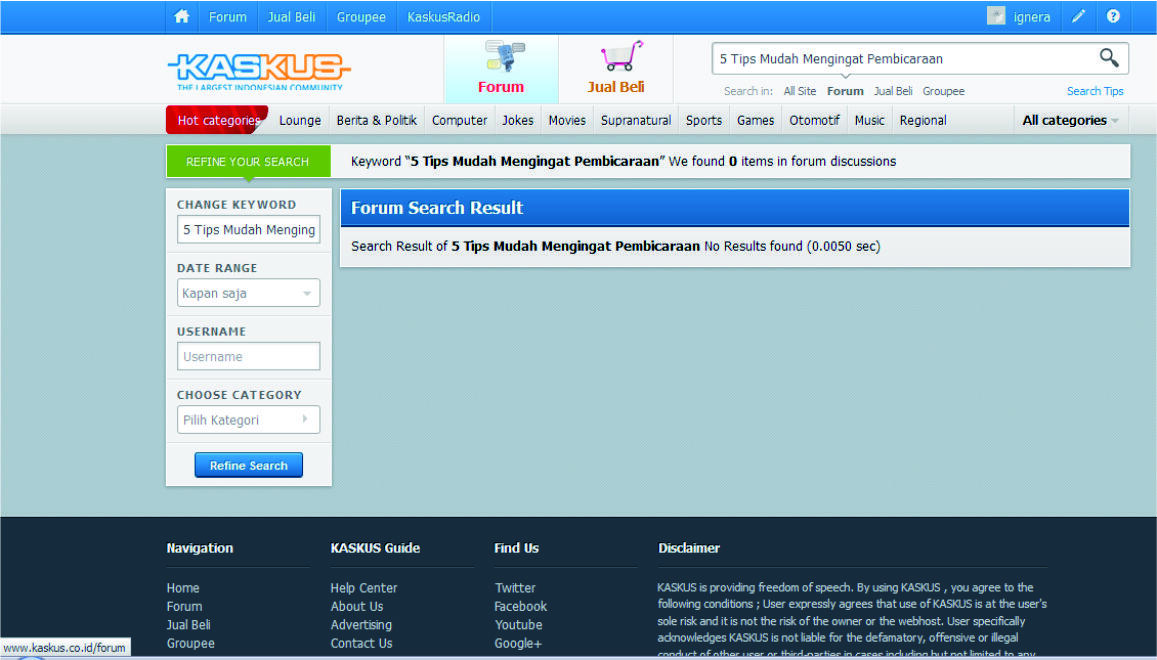Click the Forum Search Result heading
Image resolution: width=1157 pixels, height=660 pixels.
[437, 208]
